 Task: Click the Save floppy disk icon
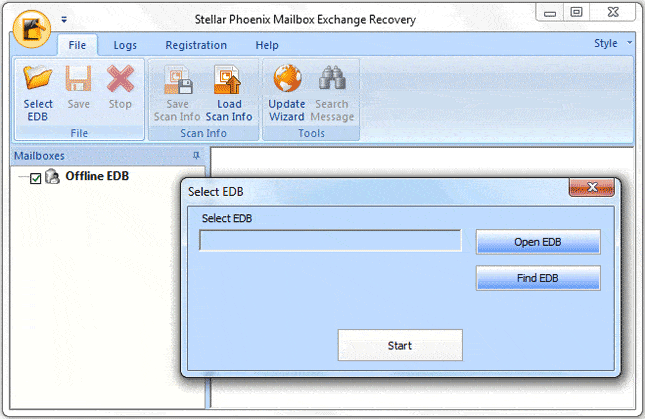click(78, 78)
